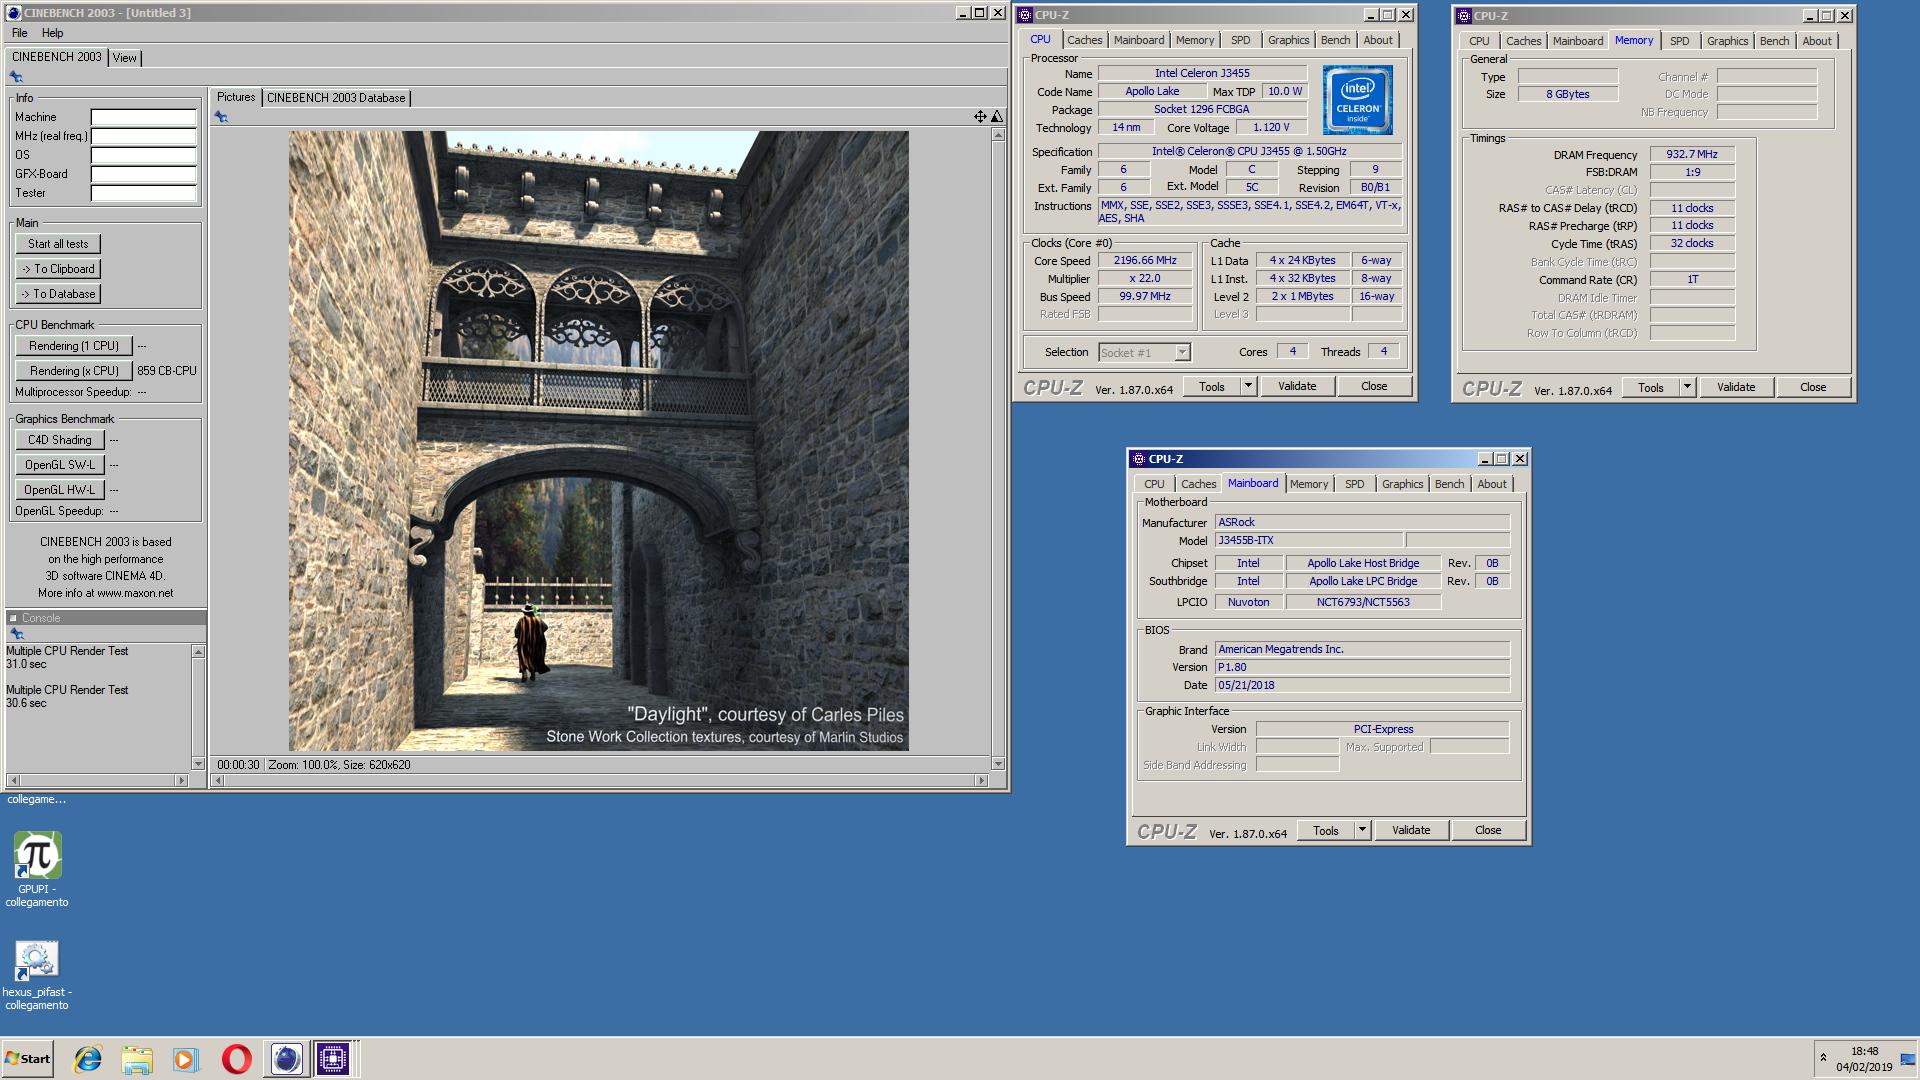This screenshot has height=1080, width=1920.
Task: Click the DRAM Frequency value 932.7 MHz
Action: [1691, 155]
